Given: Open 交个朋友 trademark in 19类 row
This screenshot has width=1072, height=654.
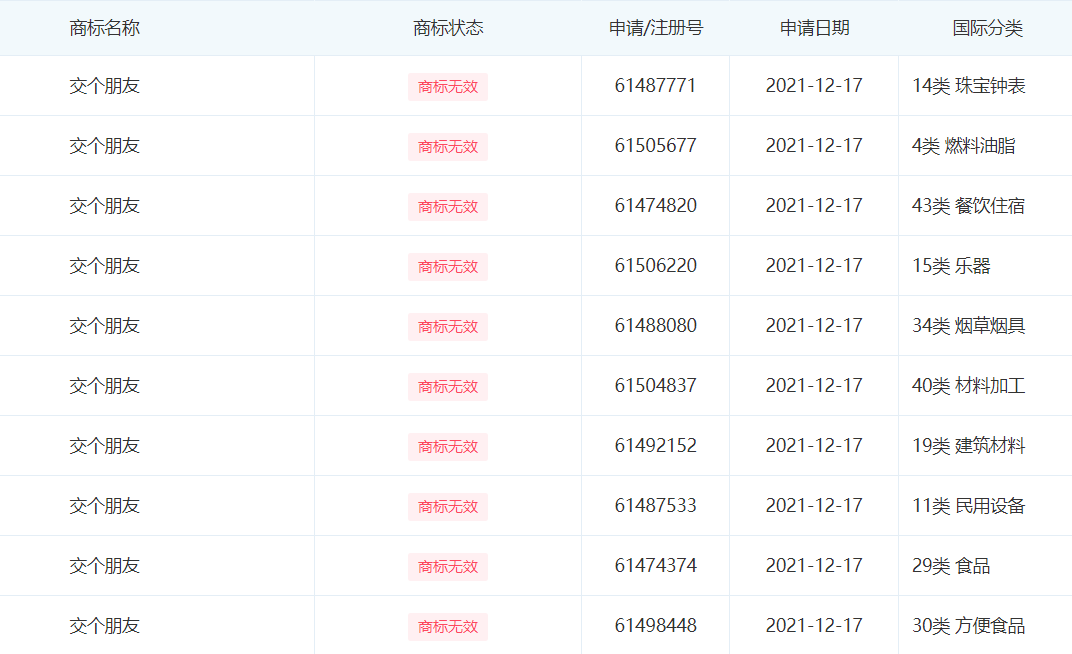Looking at the screenshot, I should tap(105, 446).
